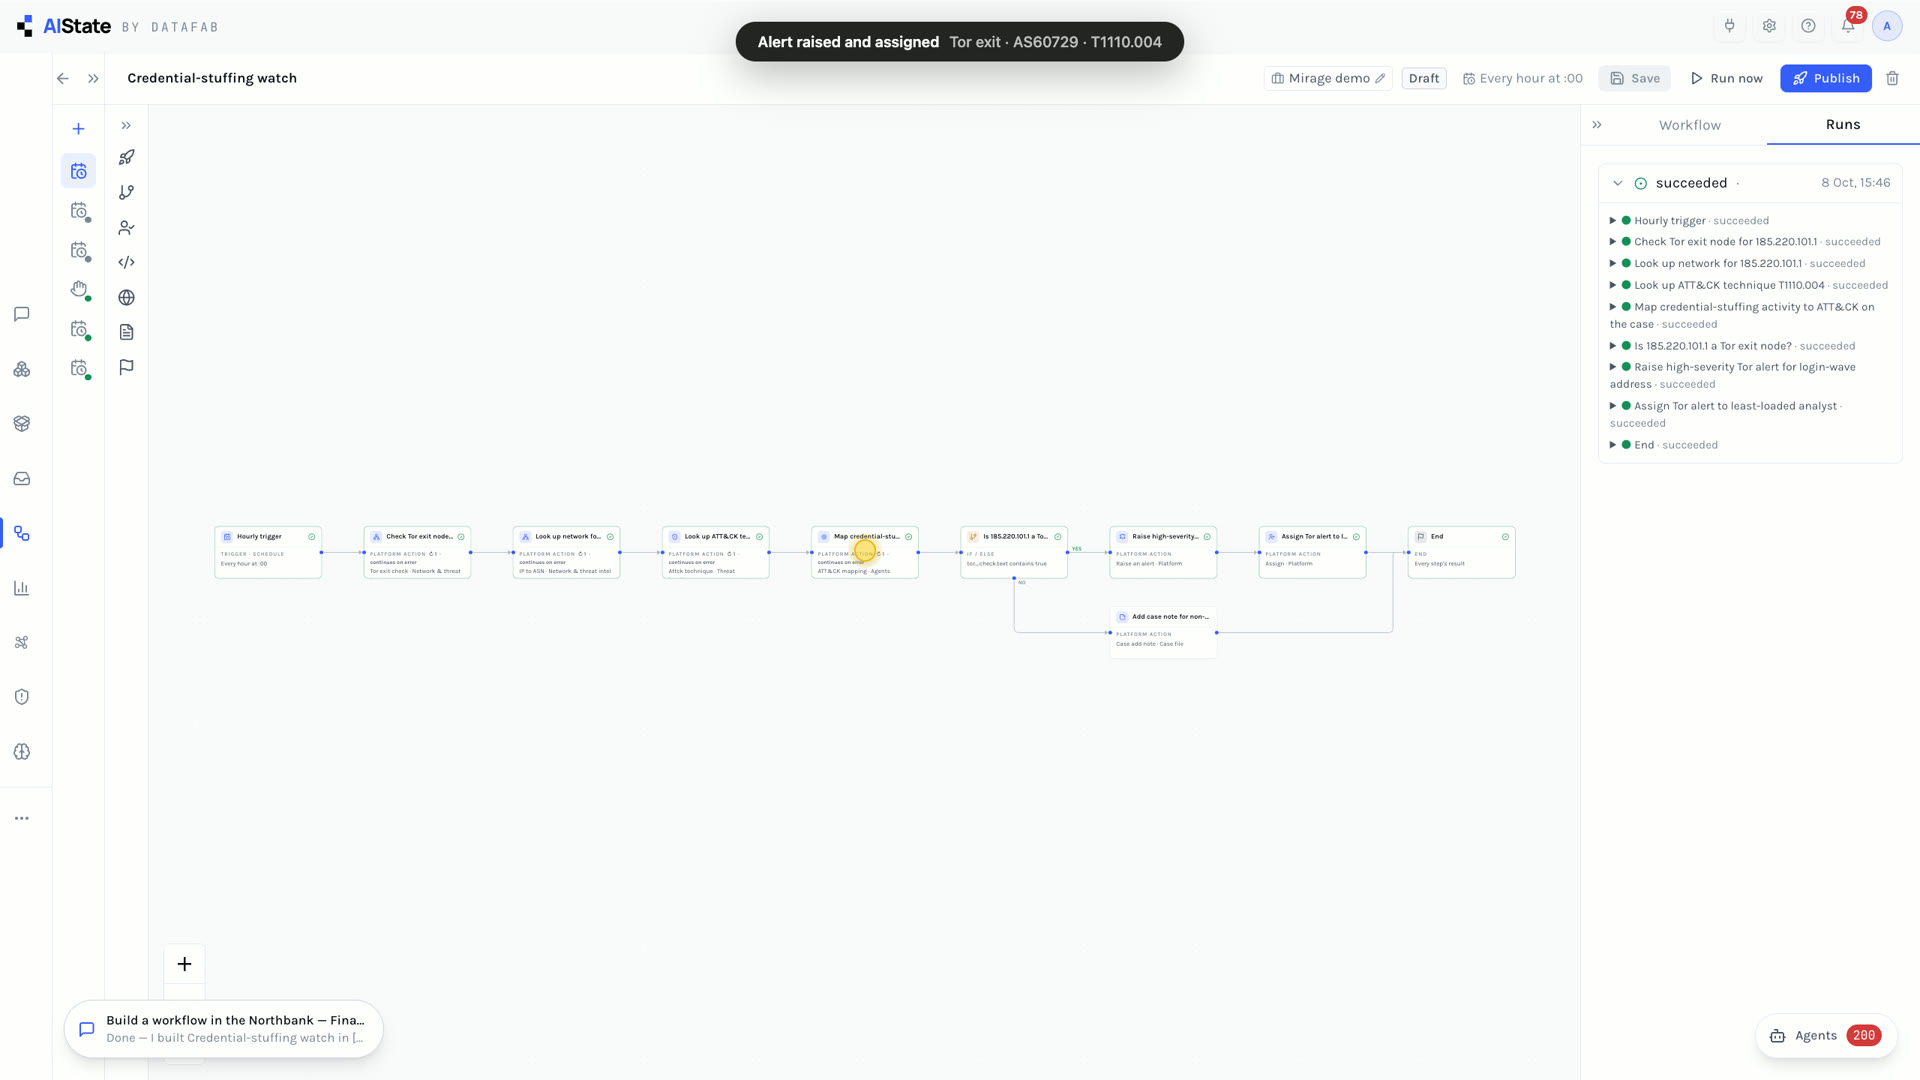Click the Save button
Screen dimensions: 1920x1080
point(1635,78)
